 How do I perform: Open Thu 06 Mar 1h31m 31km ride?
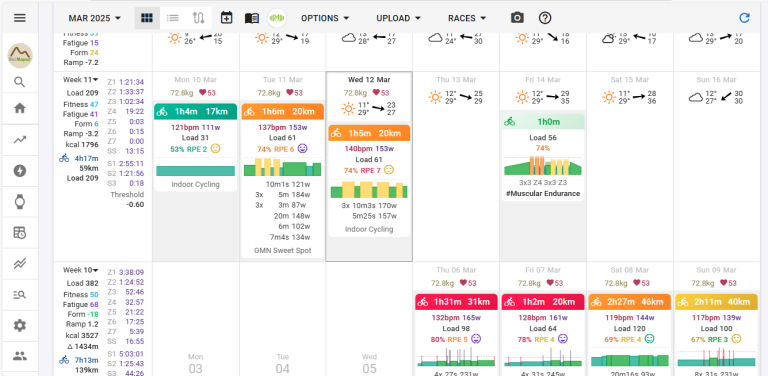tap(456, 302)
